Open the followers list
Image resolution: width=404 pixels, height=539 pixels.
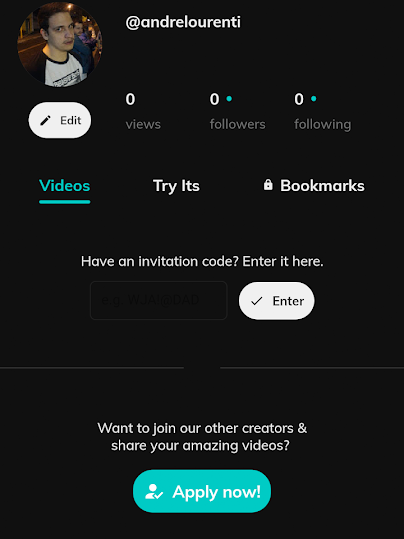[237, 112]
